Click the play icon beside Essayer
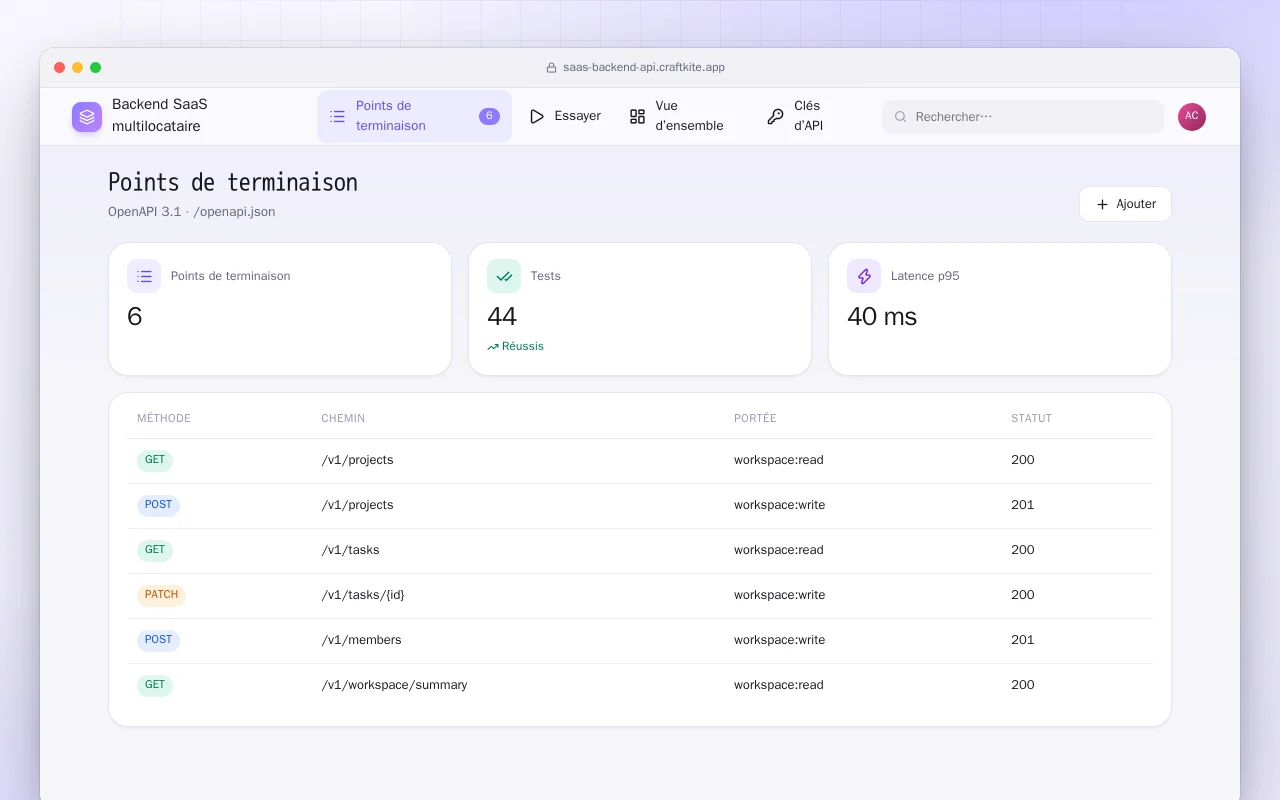 (537, 117)
